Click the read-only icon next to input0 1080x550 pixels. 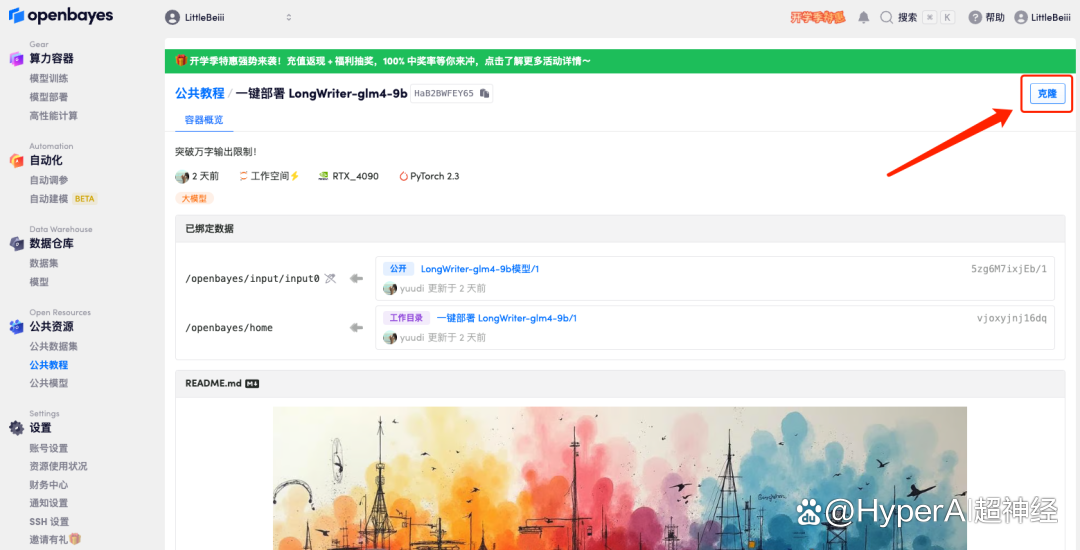[331, 278]
